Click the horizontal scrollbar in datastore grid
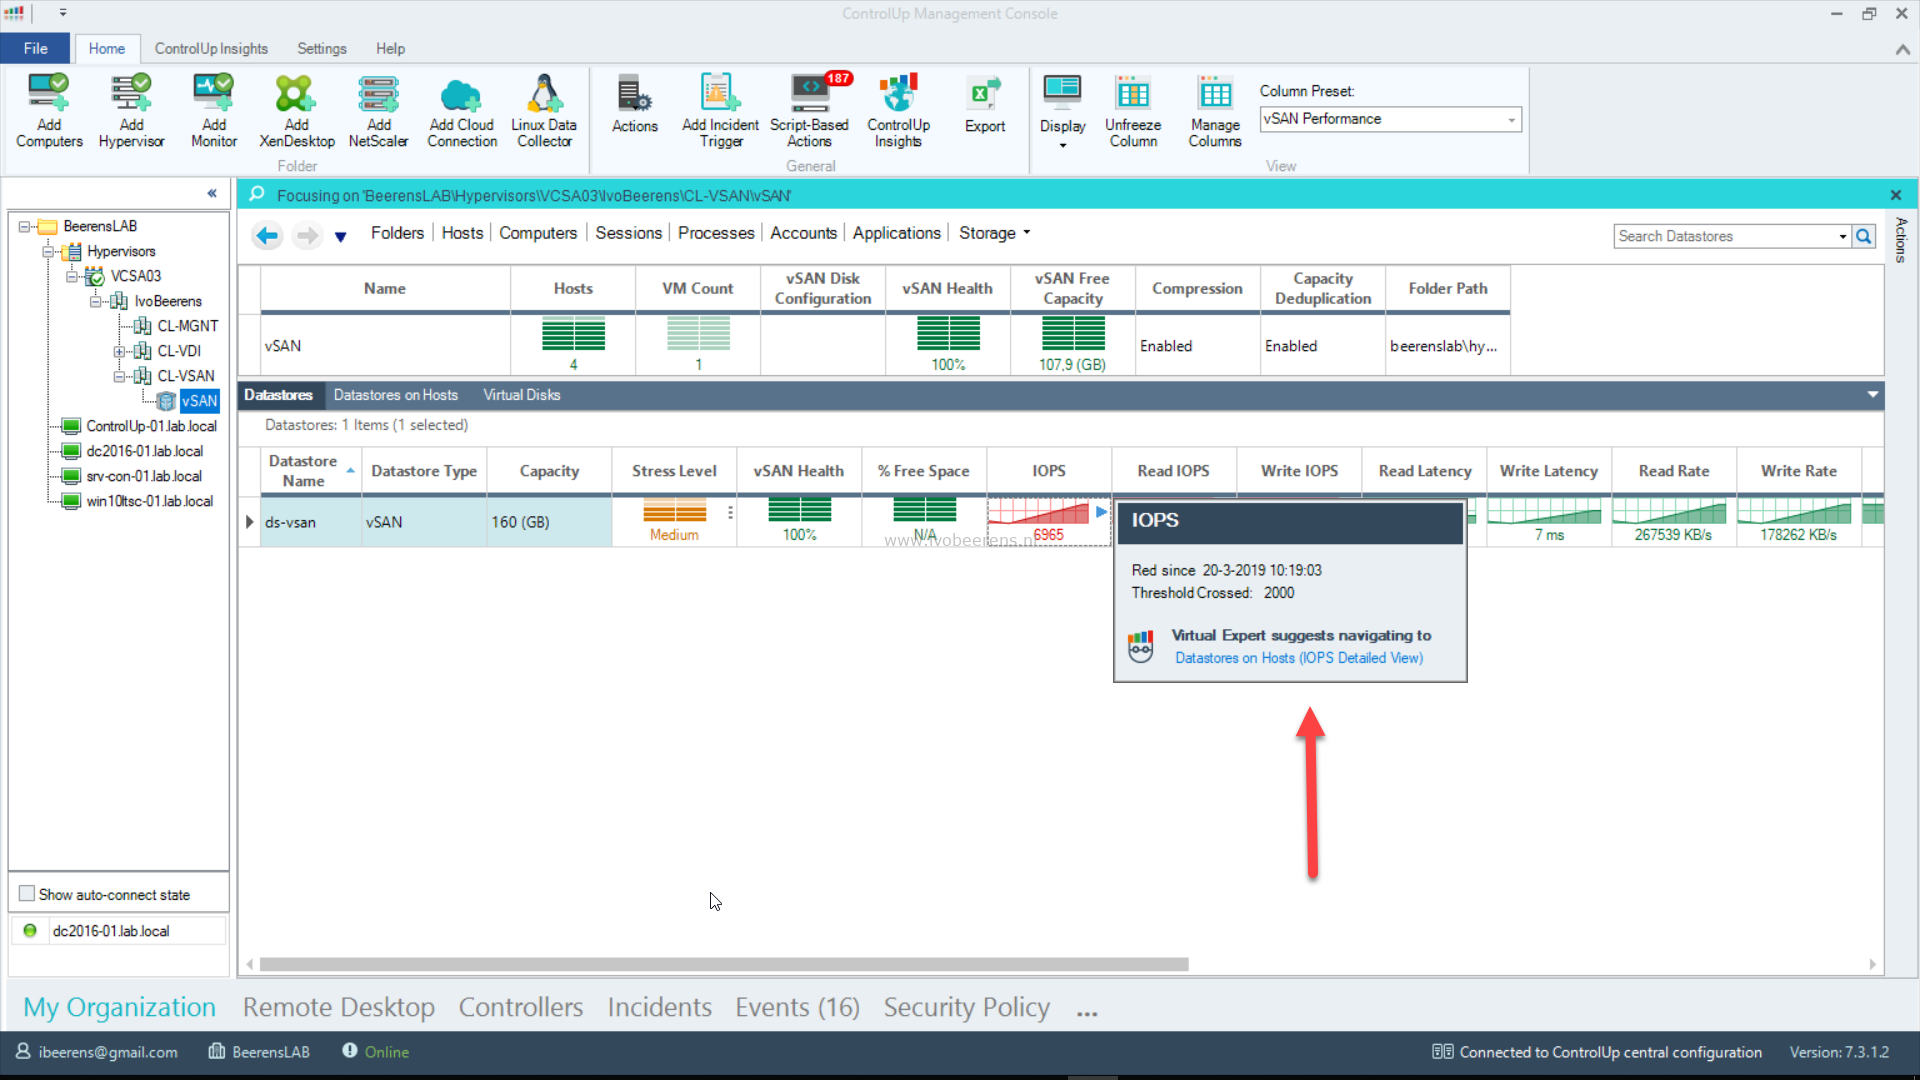This screenshot has width=1920, height=1080. (724, 965)
